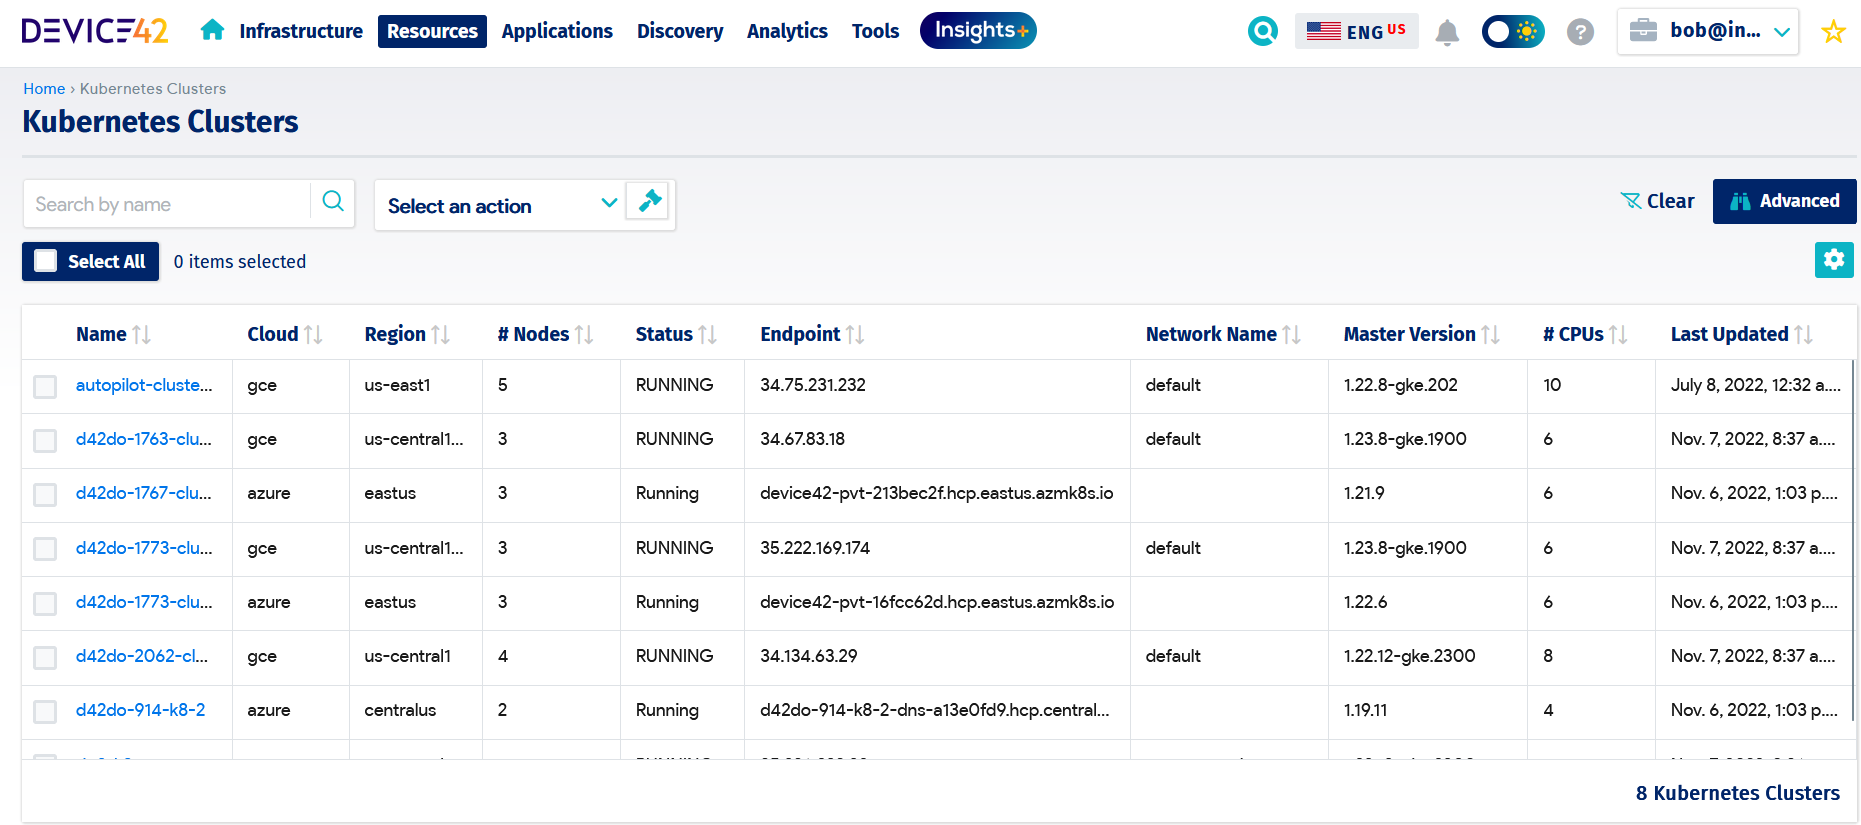Select the d42do-1773 azure row checkbox
Image resolution: width=1861 pixels, height=825 pixels.
pos(45,603)
